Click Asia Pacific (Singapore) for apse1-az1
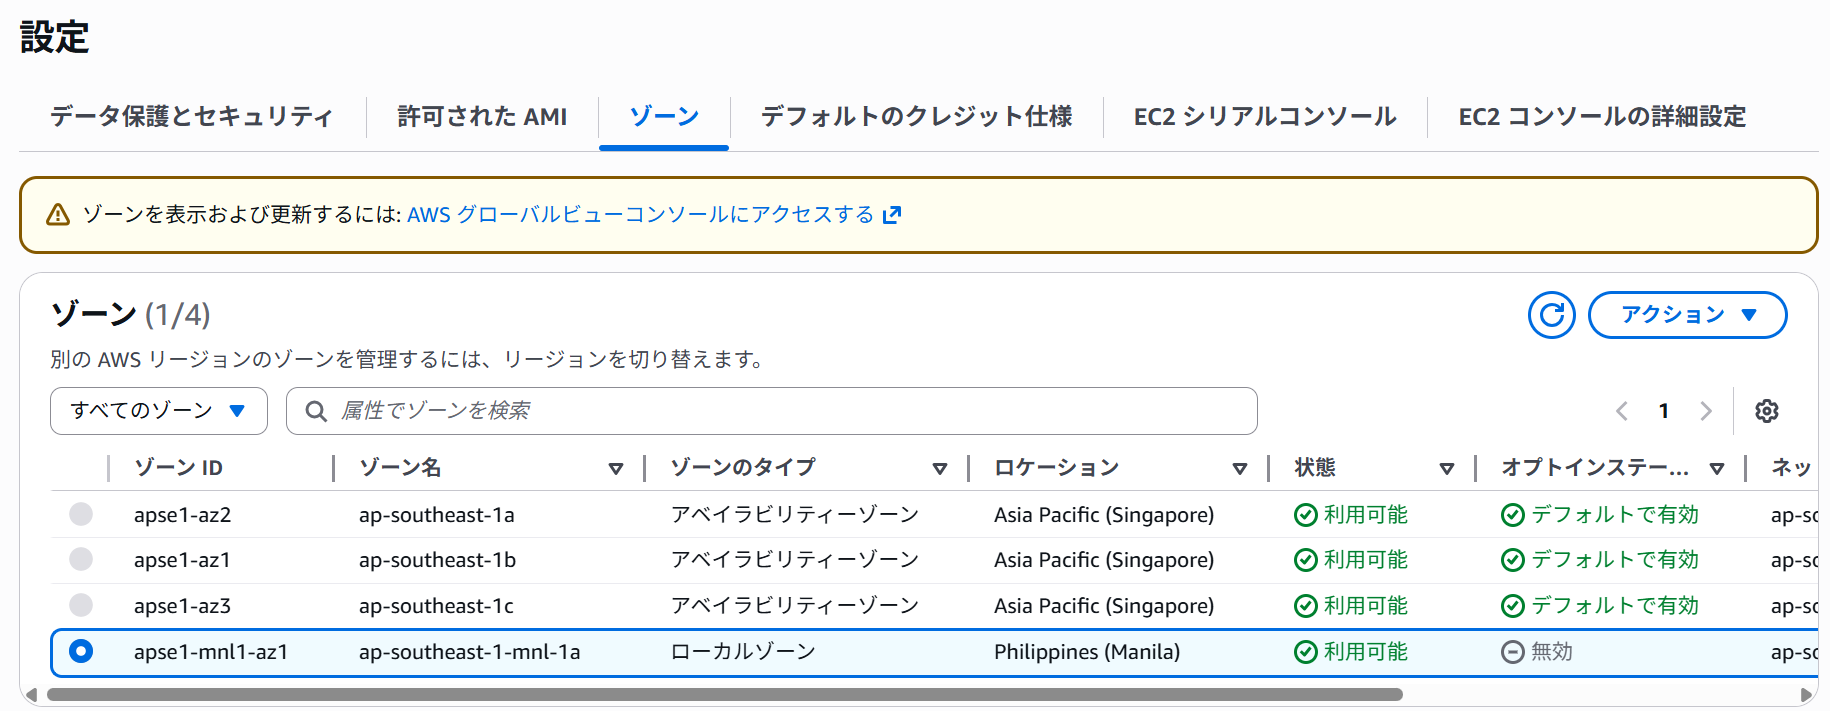This screenshot has height=711, width=1830. [1104, 560]
